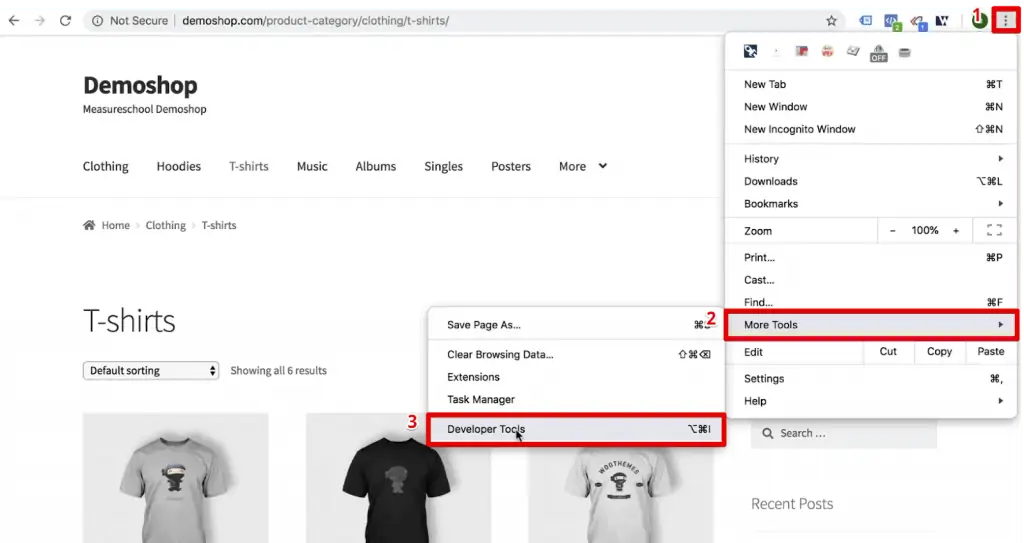Click the rocket extension icon in menu

750,51
